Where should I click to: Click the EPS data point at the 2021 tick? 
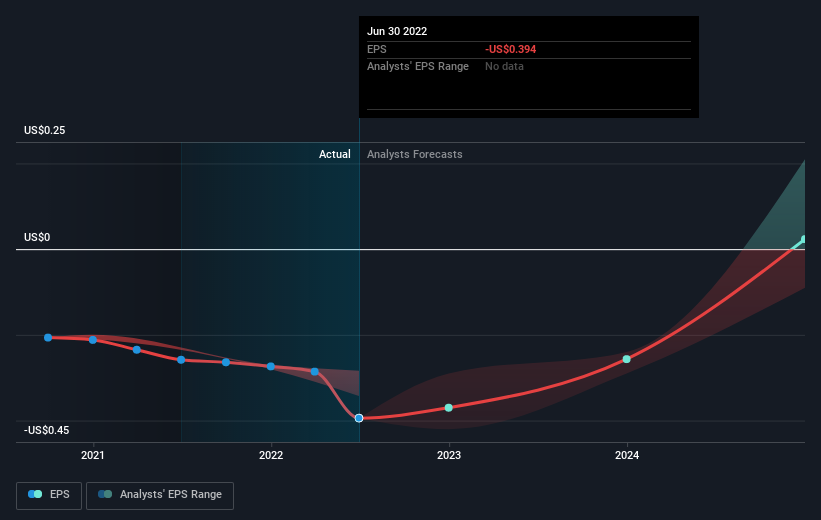(93, 340)
